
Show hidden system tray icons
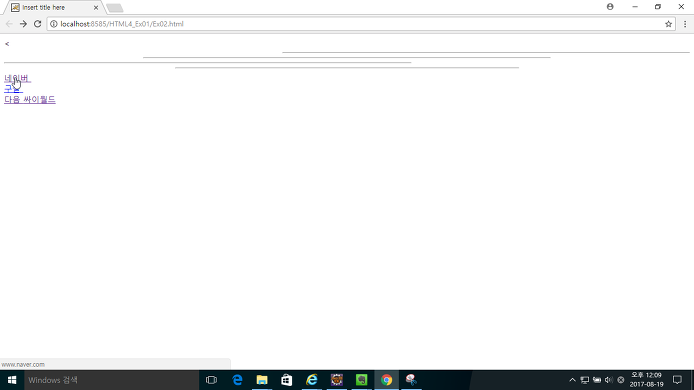point(572,380)
